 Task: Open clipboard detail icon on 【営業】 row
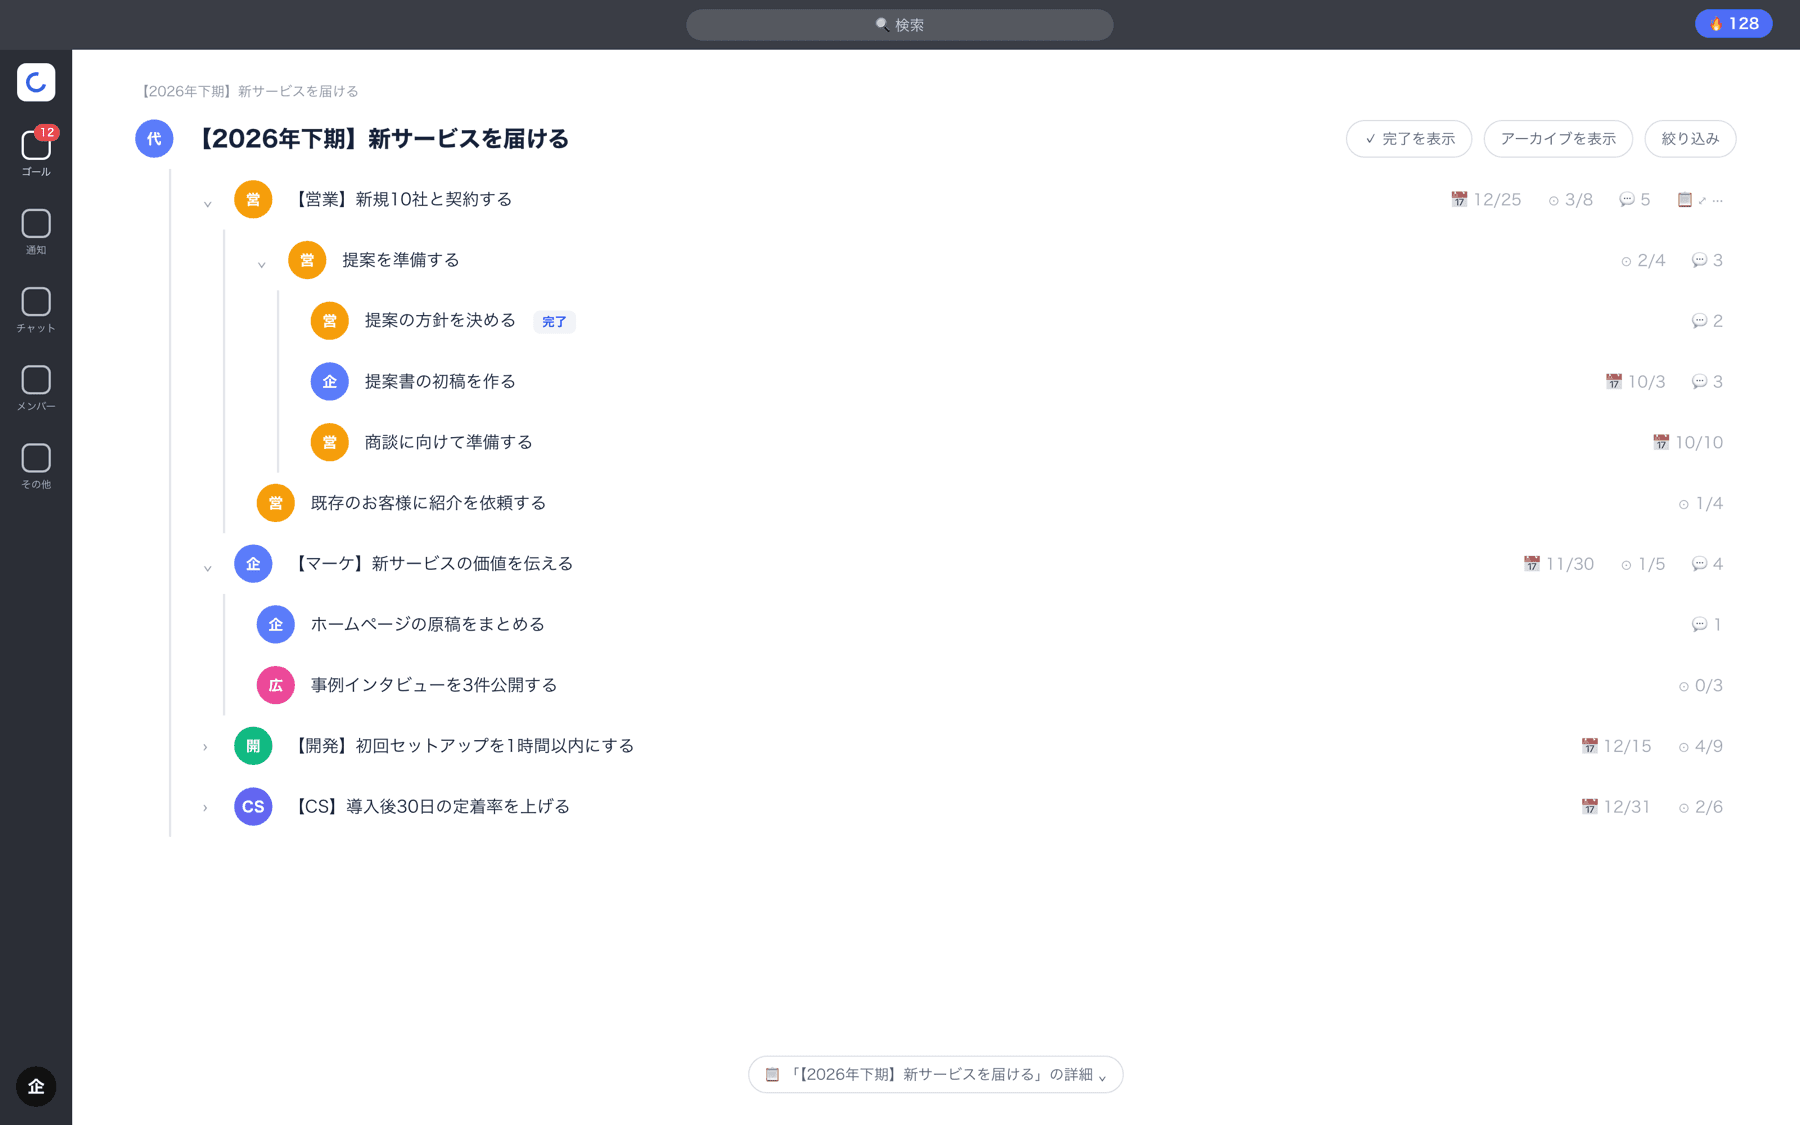click(1684, 200)
